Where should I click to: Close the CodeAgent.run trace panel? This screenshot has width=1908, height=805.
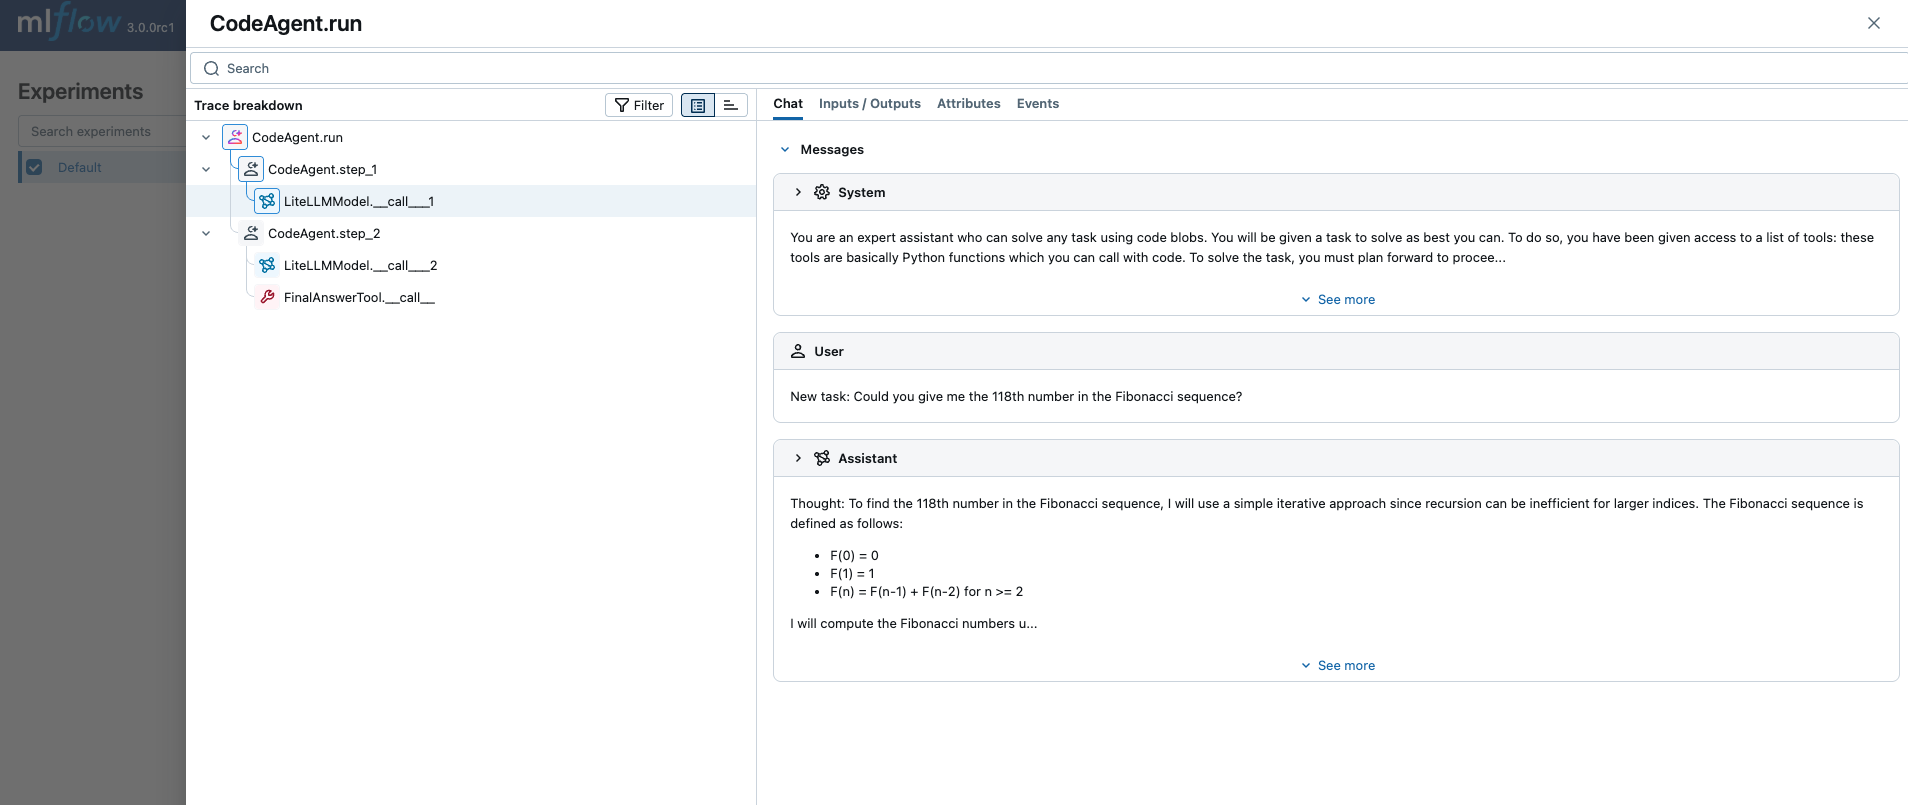click(1873, 23)
